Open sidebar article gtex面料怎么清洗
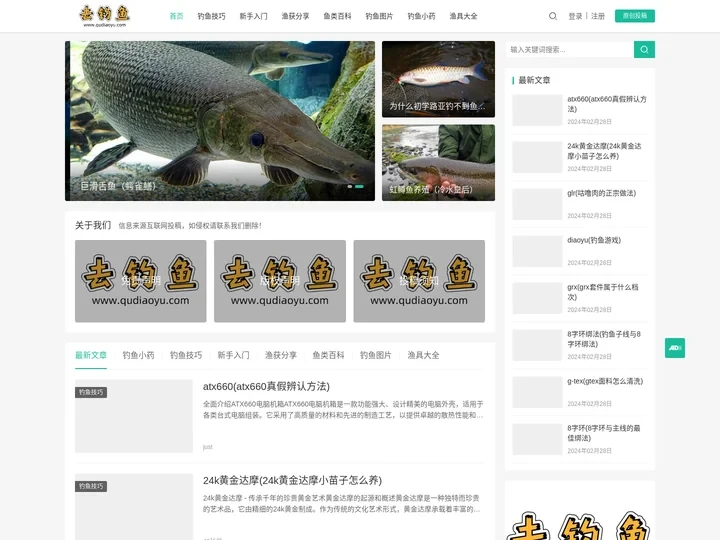This screenshot has width=720, height=540. coord(605,381)
